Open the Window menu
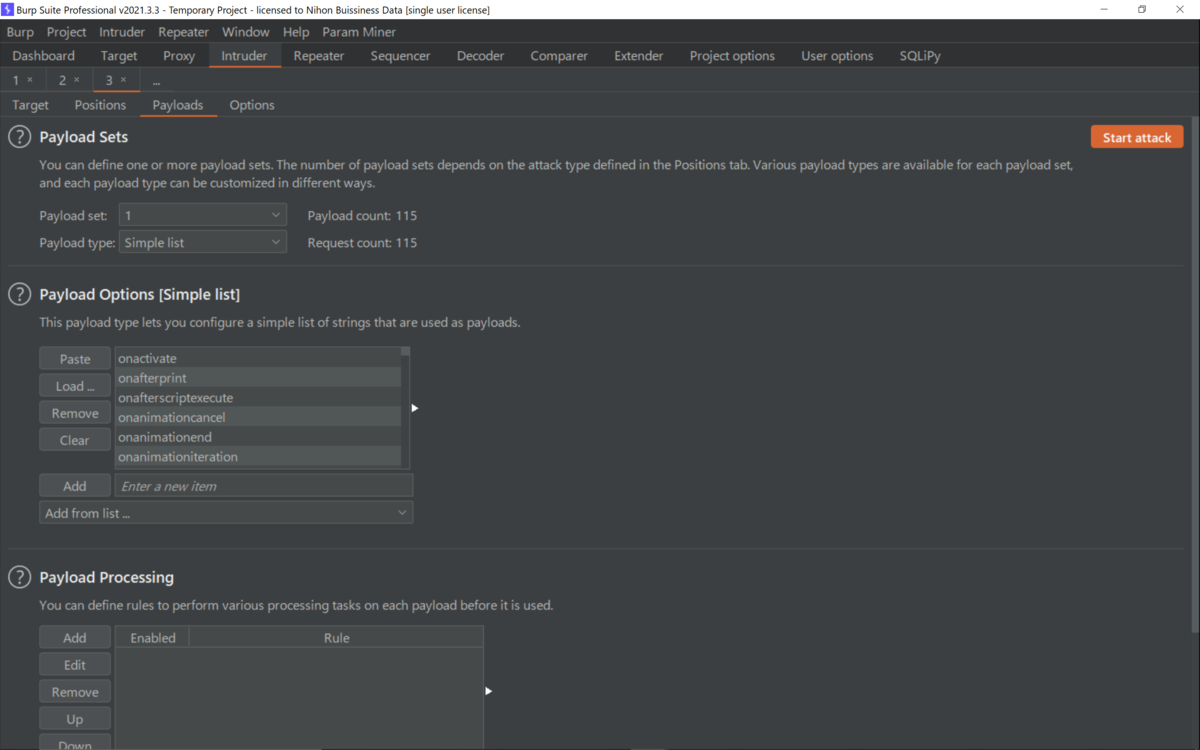1200x750 pixels. 245,32
